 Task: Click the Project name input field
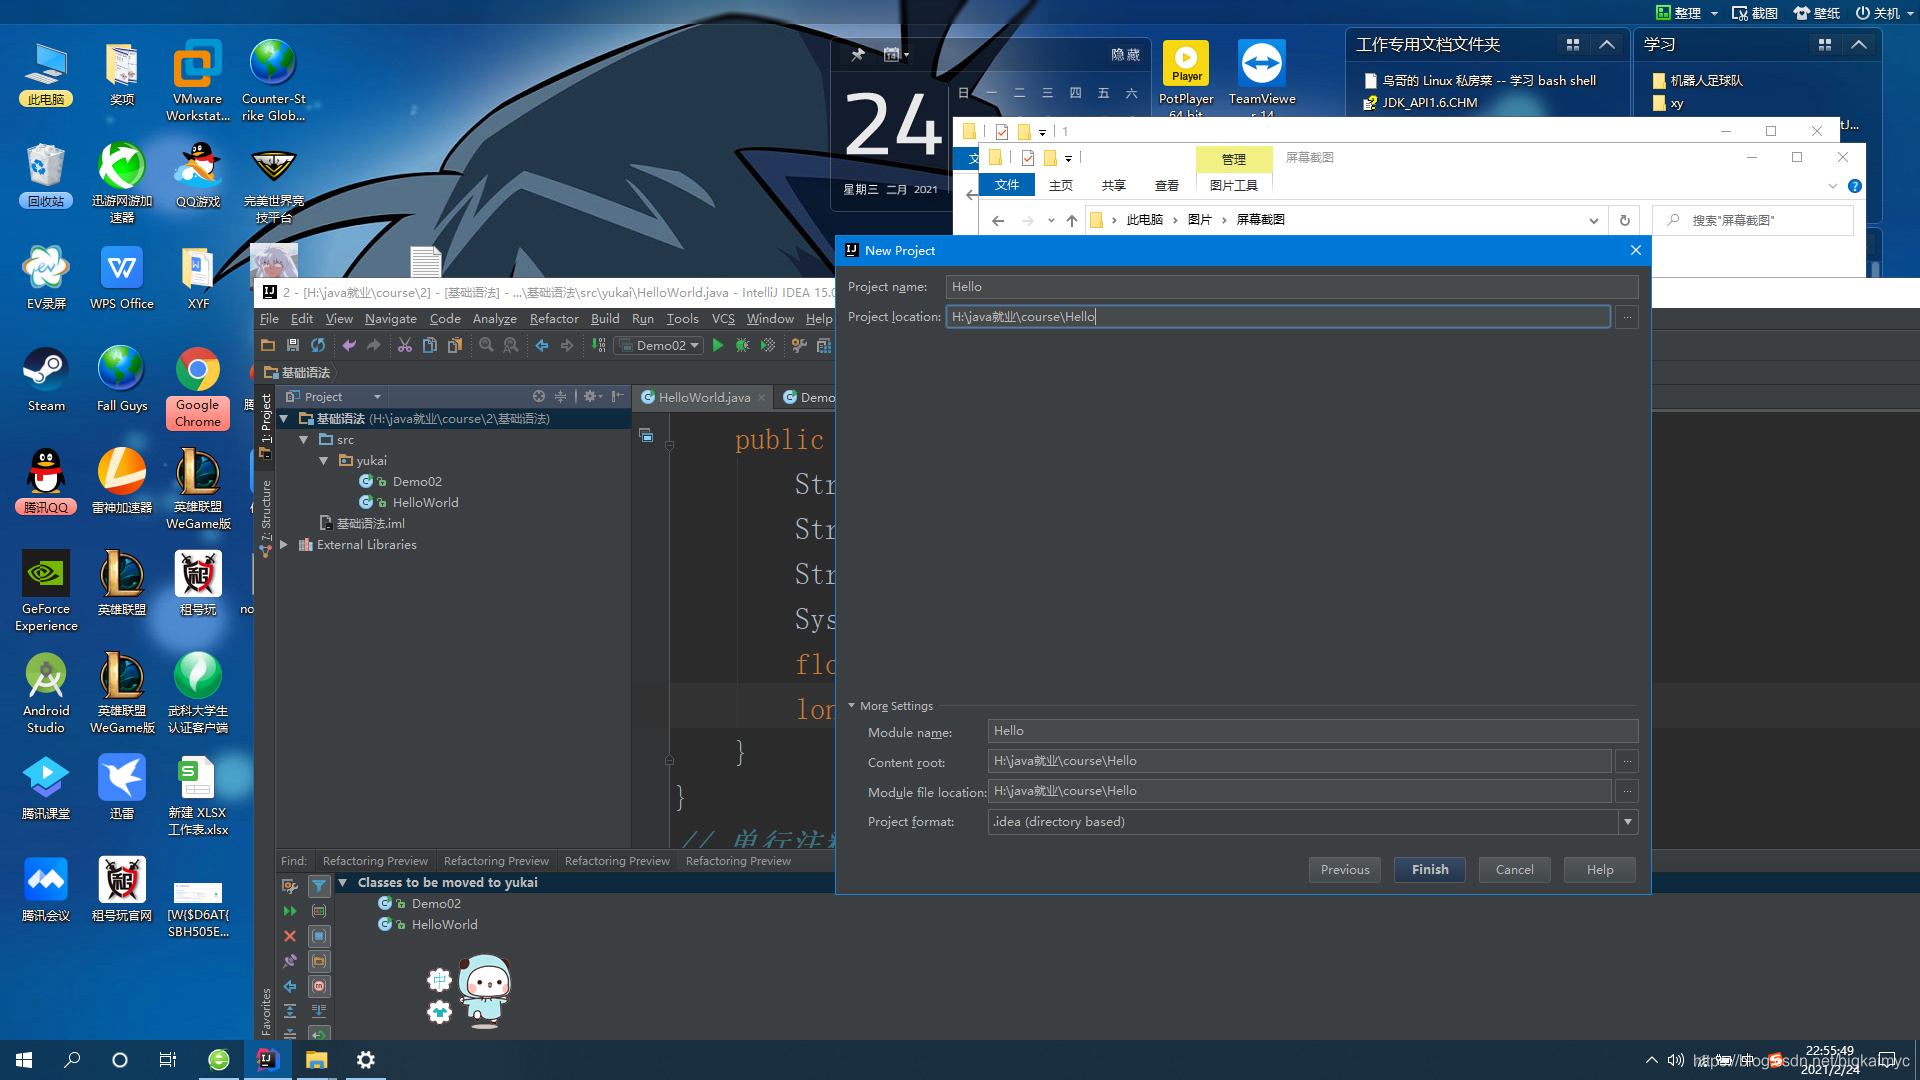(x=1290, y=287)
